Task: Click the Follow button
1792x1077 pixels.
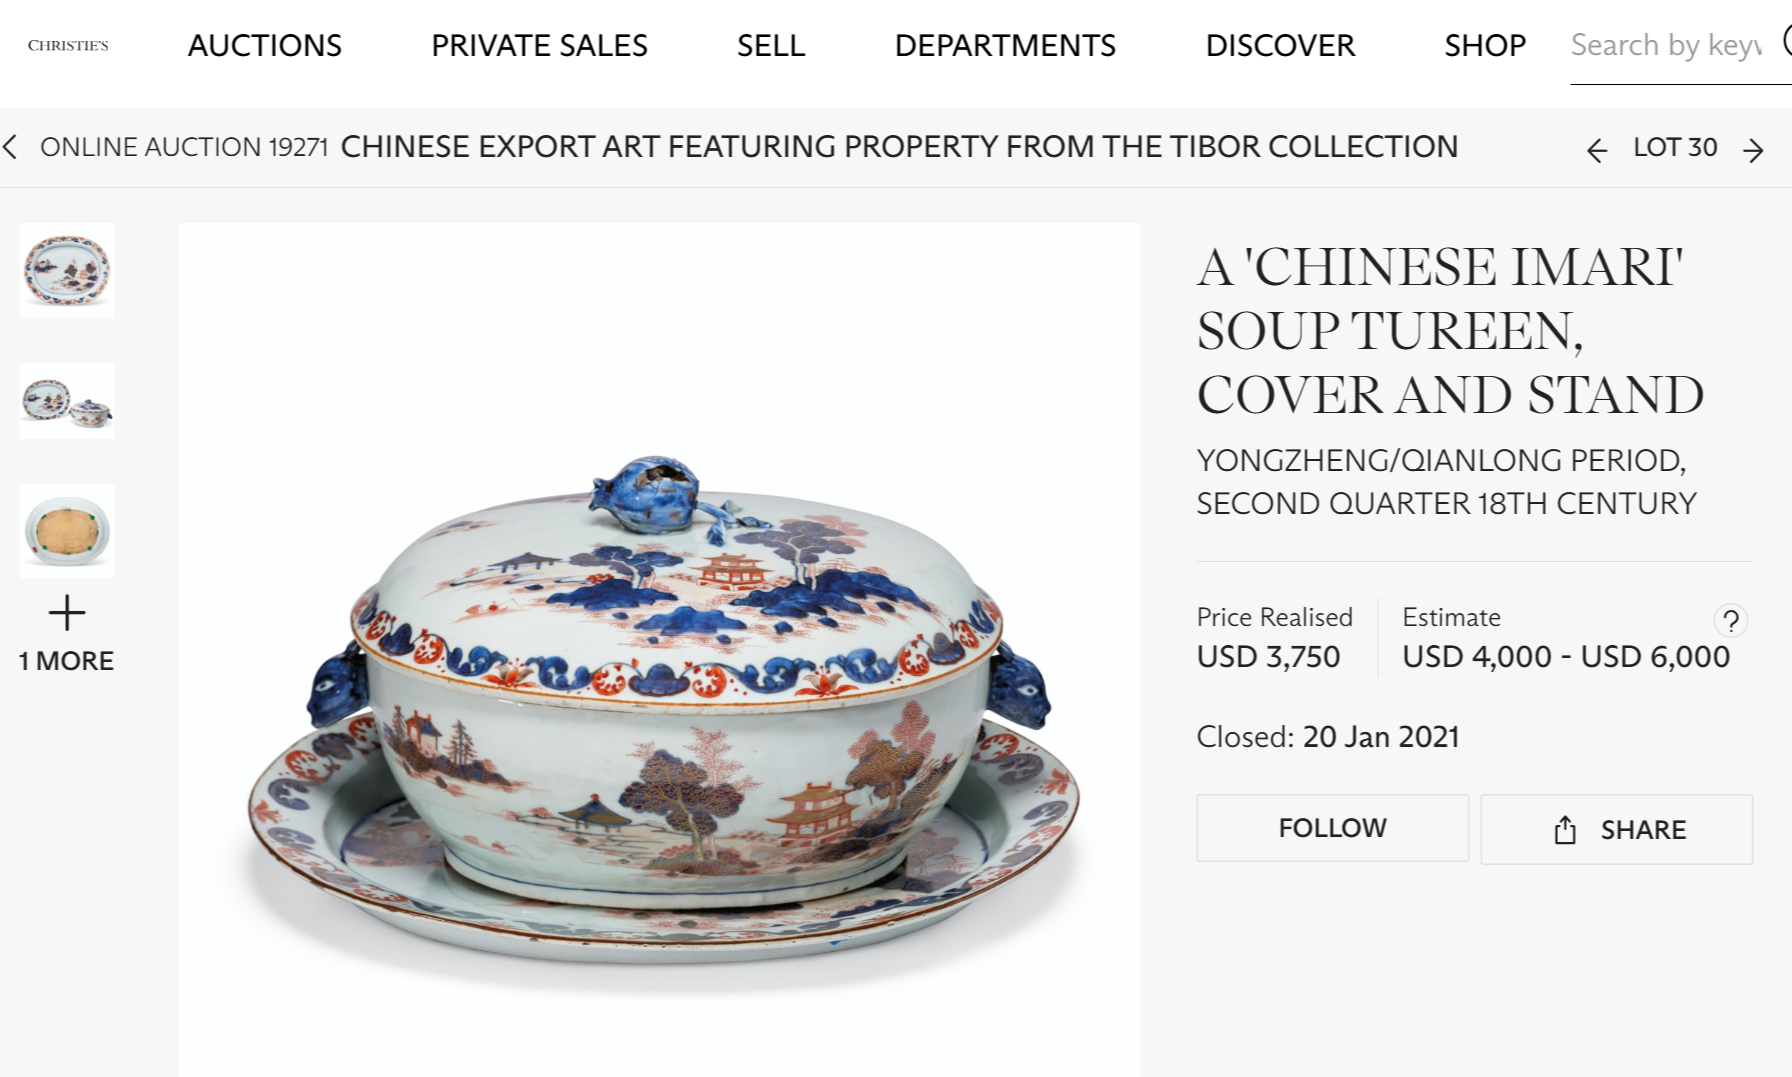Action: (1332, 828)
